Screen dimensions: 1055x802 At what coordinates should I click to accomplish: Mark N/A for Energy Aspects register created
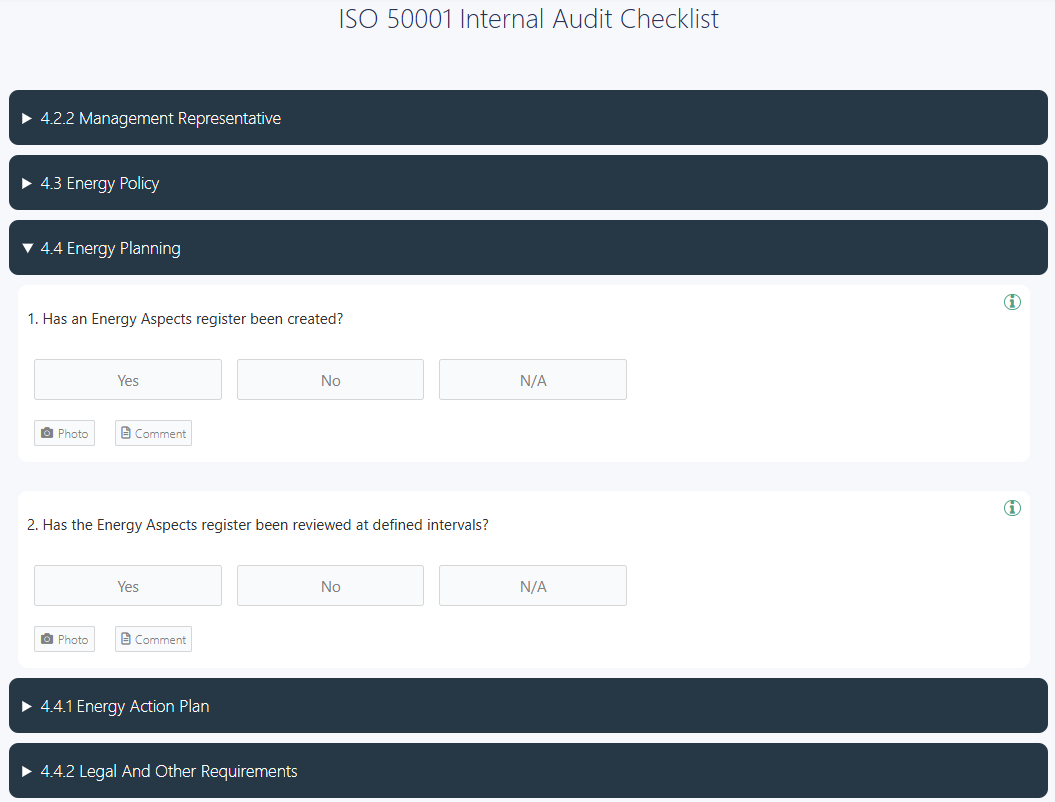(533, 379)
